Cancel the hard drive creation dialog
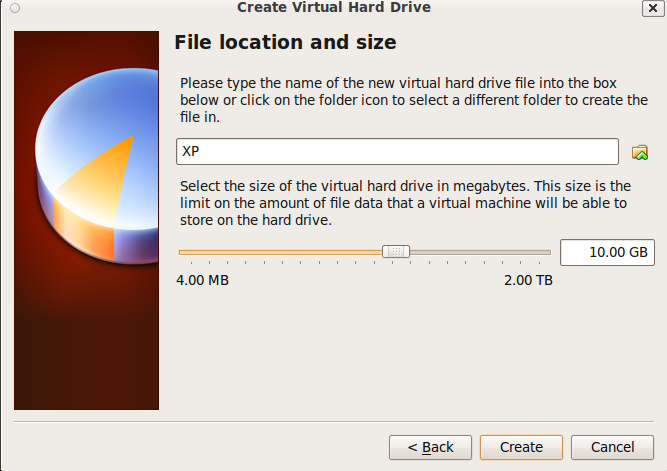 tap(612, 447)
